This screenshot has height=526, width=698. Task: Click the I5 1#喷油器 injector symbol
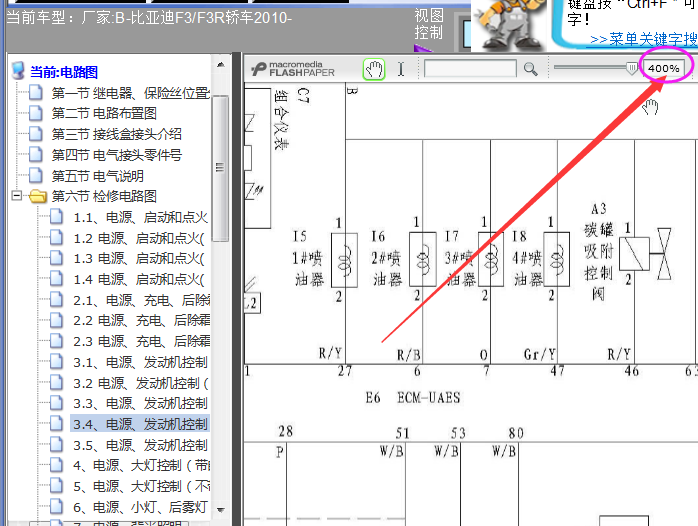(344, 260)
